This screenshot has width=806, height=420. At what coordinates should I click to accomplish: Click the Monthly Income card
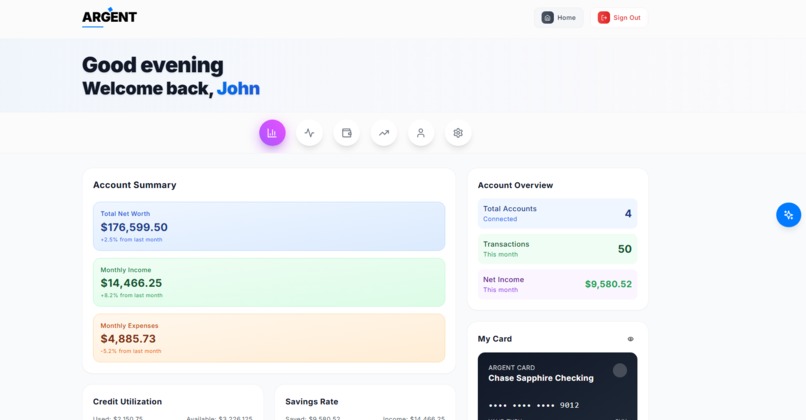coord(269,282)
